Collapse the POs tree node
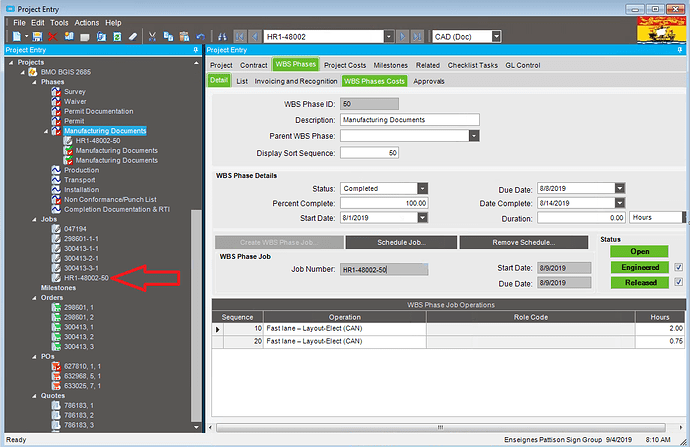Screen dimensions: 690x447 click(x=34, y=357)
